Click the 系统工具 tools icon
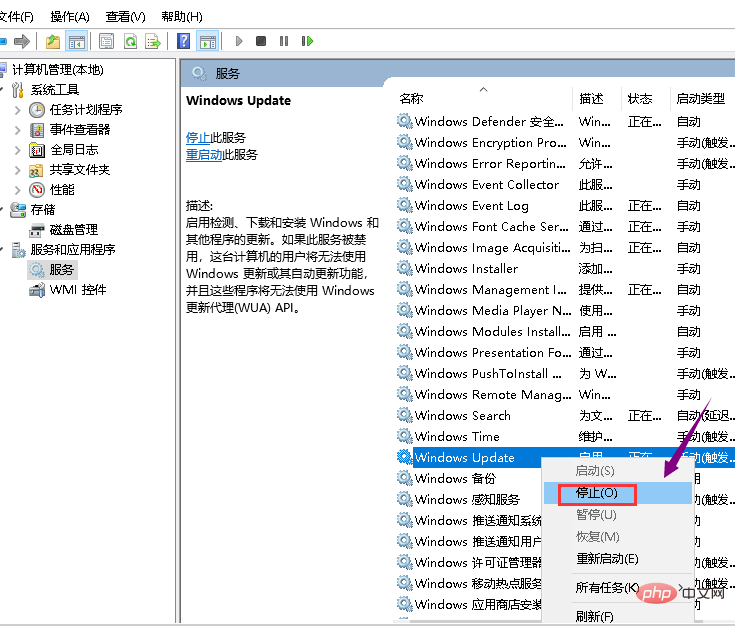Viewport: 735px width, 626px height. (x=18, y=90)
